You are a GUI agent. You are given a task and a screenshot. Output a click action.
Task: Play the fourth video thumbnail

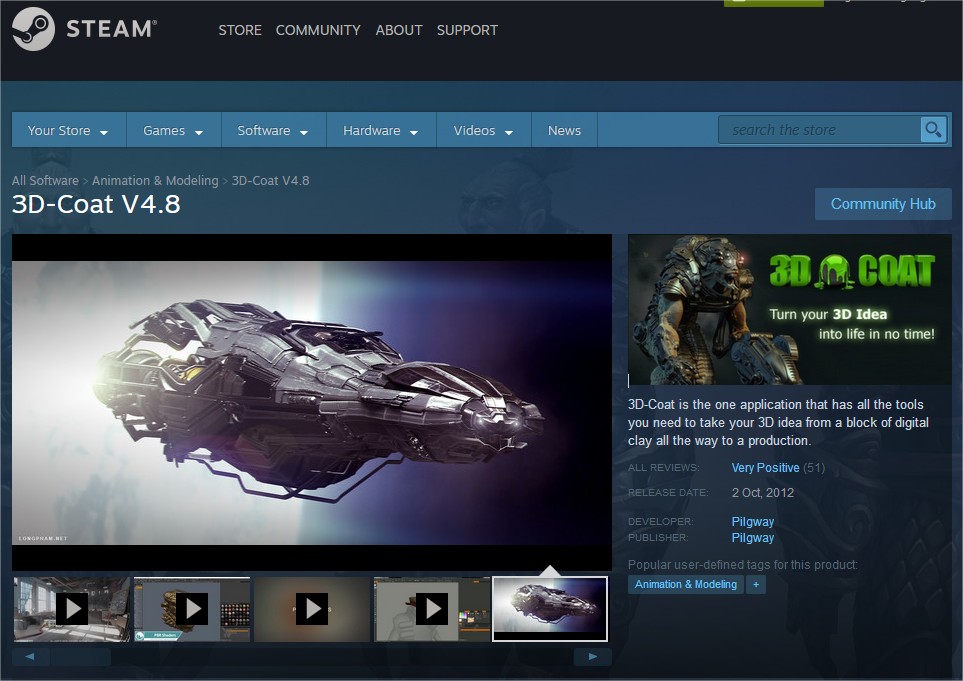coord(432,608)
